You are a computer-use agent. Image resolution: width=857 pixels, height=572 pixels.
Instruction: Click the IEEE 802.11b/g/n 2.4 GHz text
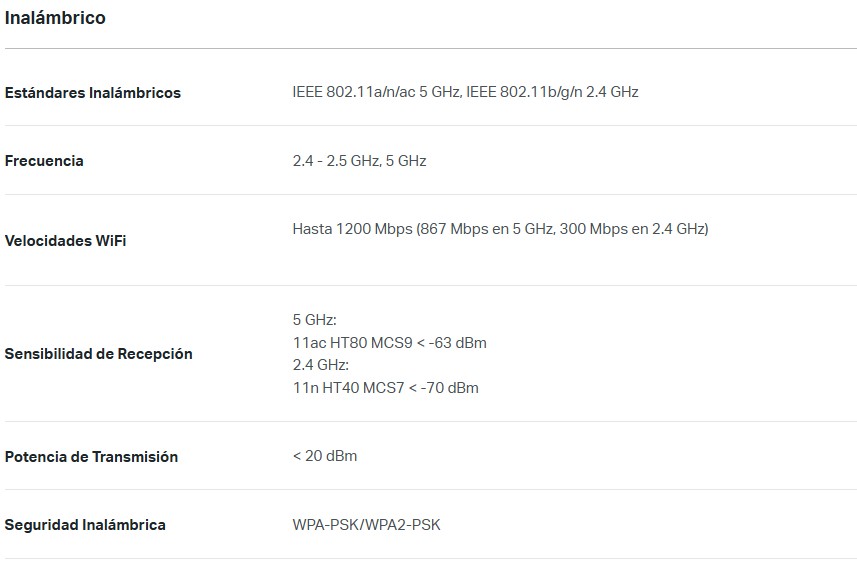552,92
